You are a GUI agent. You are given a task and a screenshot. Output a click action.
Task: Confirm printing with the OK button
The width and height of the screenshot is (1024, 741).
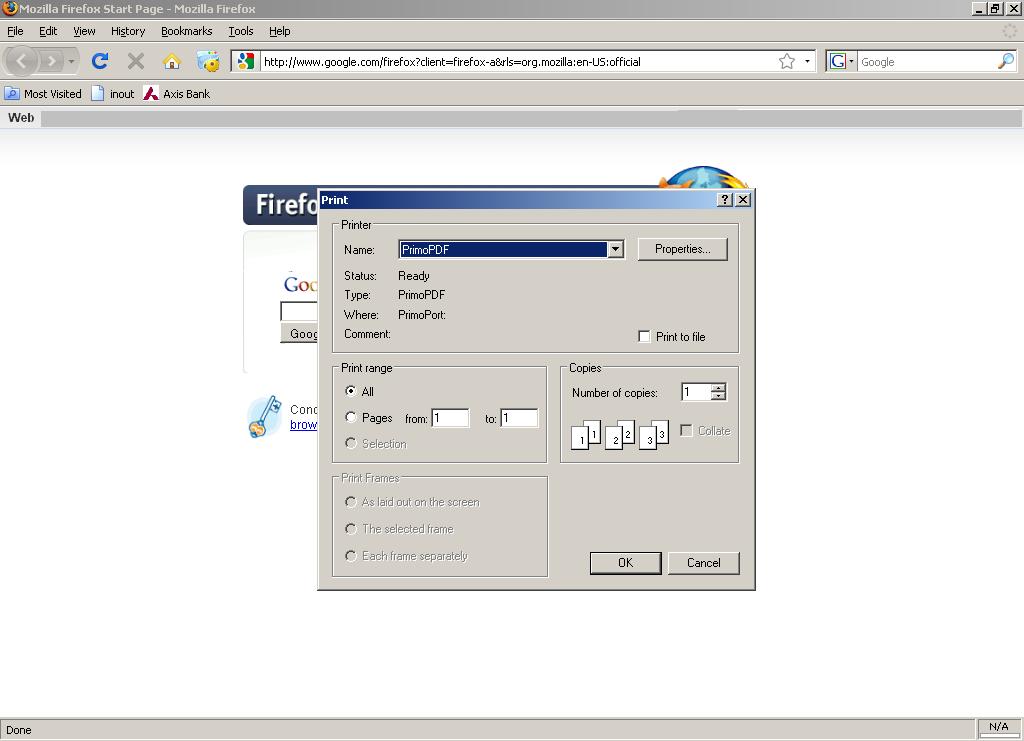tap(626, 563)
